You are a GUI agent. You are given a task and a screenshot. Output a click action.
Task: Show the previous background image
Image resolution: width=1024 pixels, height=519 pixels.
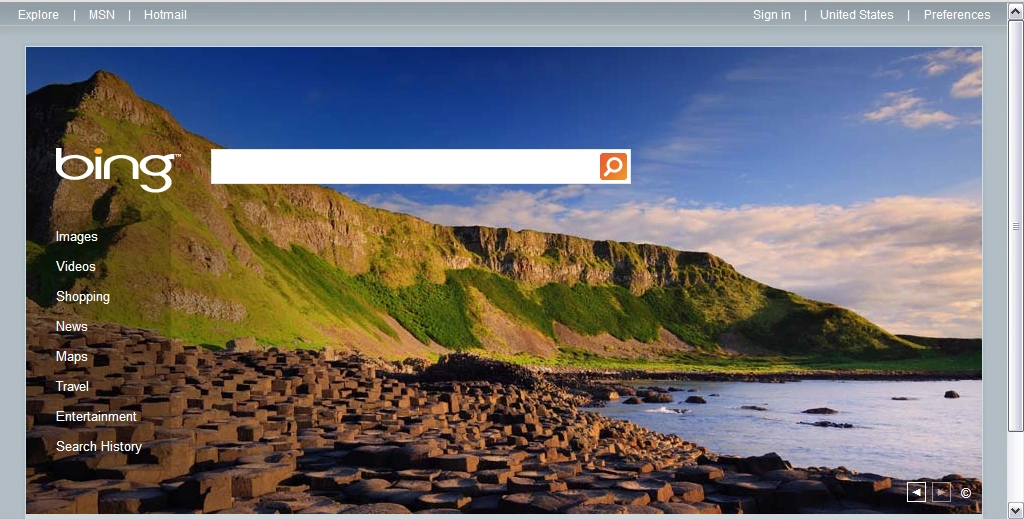[x=916, y=492]
